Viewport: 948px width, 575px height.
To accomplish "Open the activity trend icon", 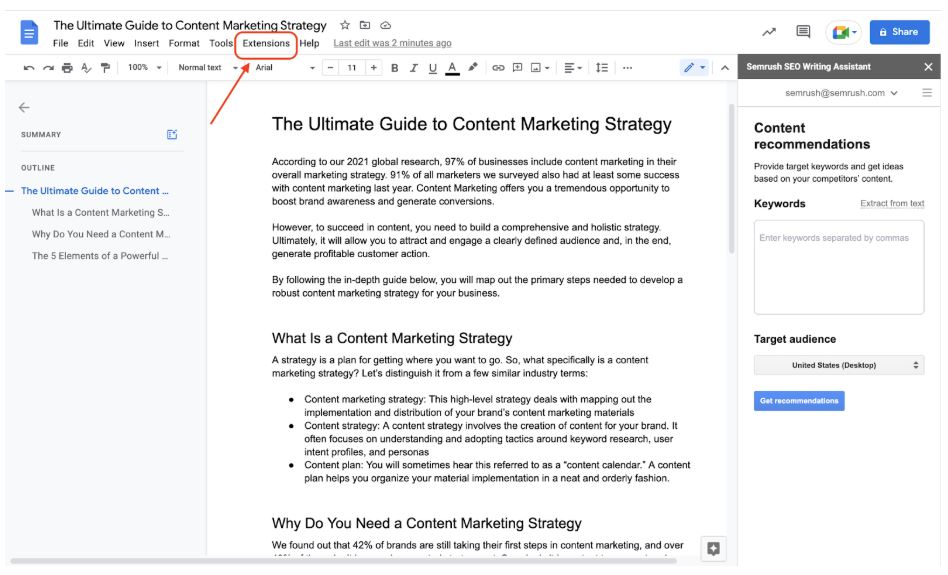I will point(768,32).
